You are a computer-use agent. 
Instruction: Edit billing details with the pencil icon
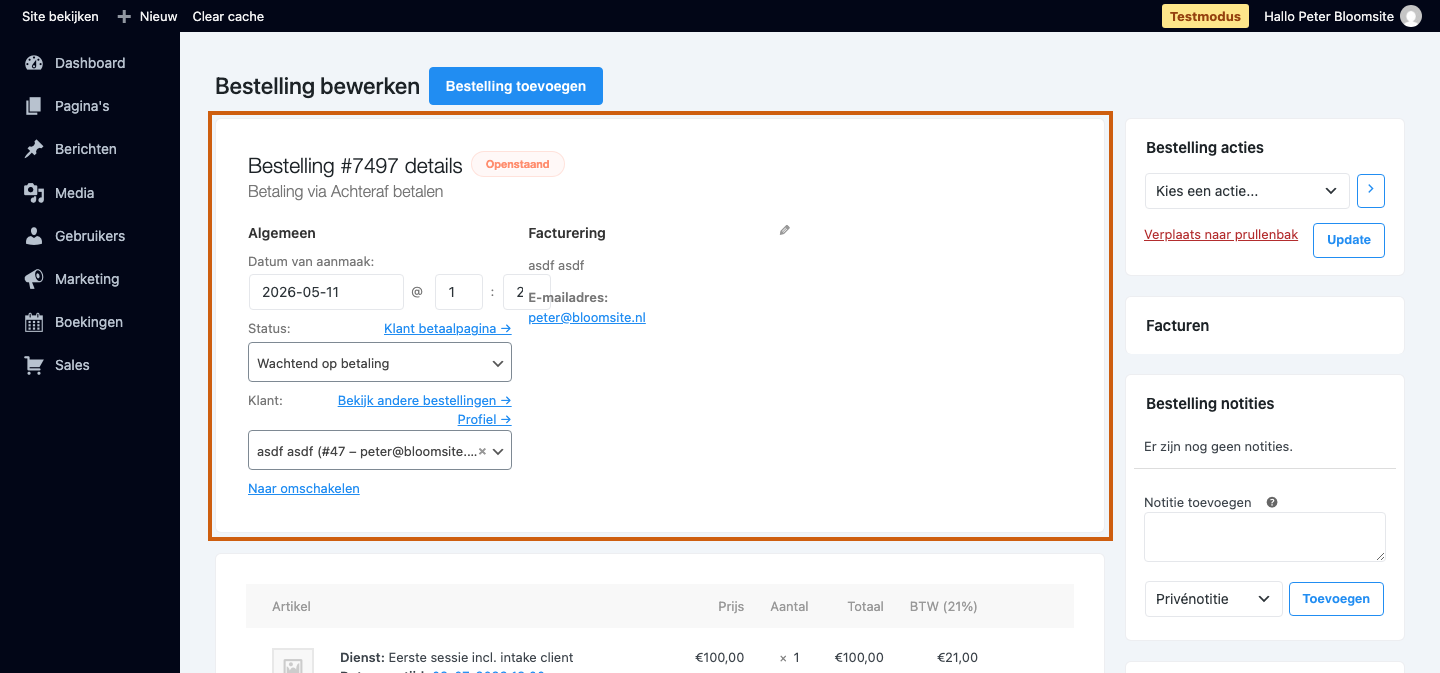point(785,230)
